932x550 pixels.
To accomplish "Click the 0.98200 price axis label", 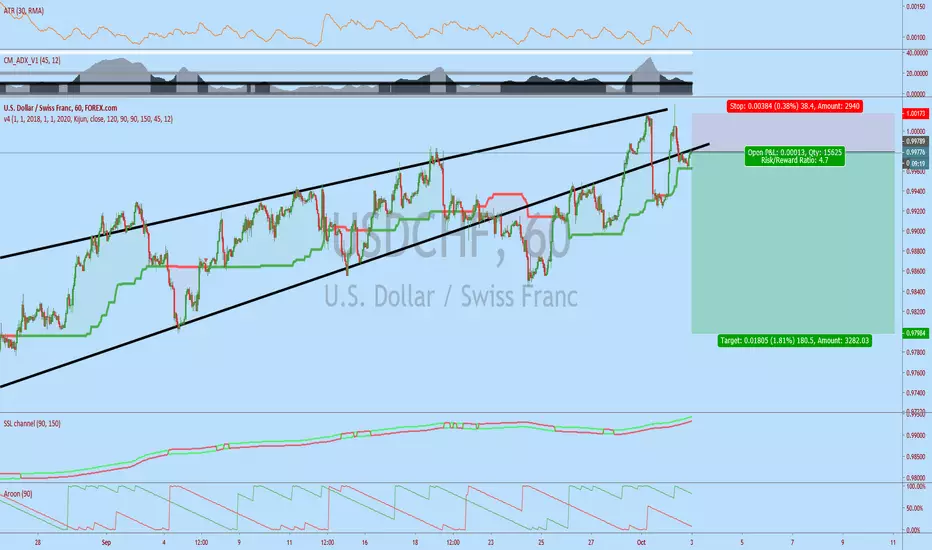I will [x=916, y=312].
